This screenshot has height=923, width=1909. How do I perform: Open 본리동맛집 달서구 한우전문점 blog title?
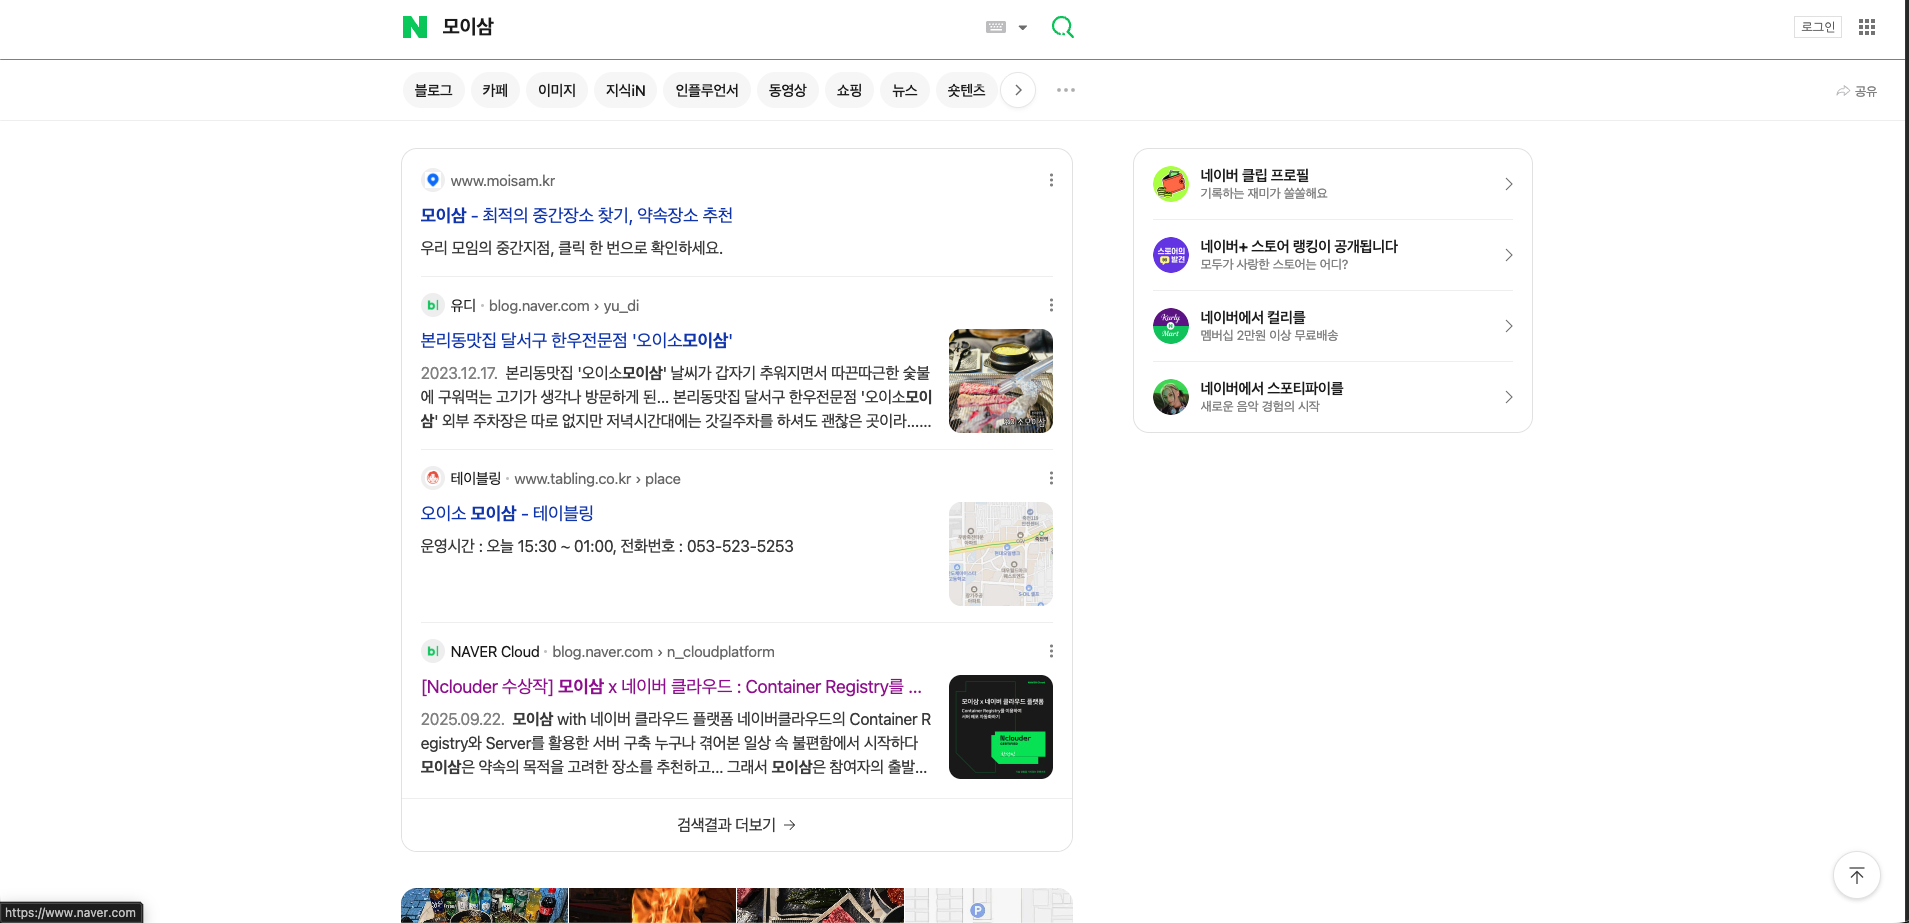(x=576, y=340)
